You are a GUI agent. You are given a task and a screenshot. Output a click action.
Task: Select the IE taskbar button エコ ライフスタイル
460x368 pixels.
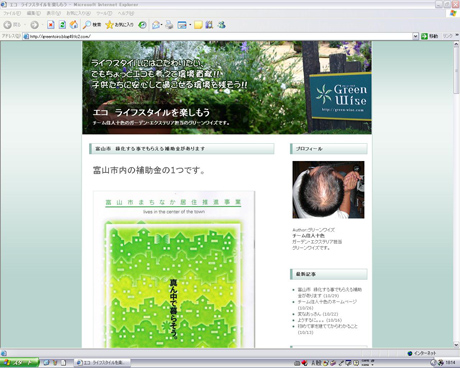(102, 363)
